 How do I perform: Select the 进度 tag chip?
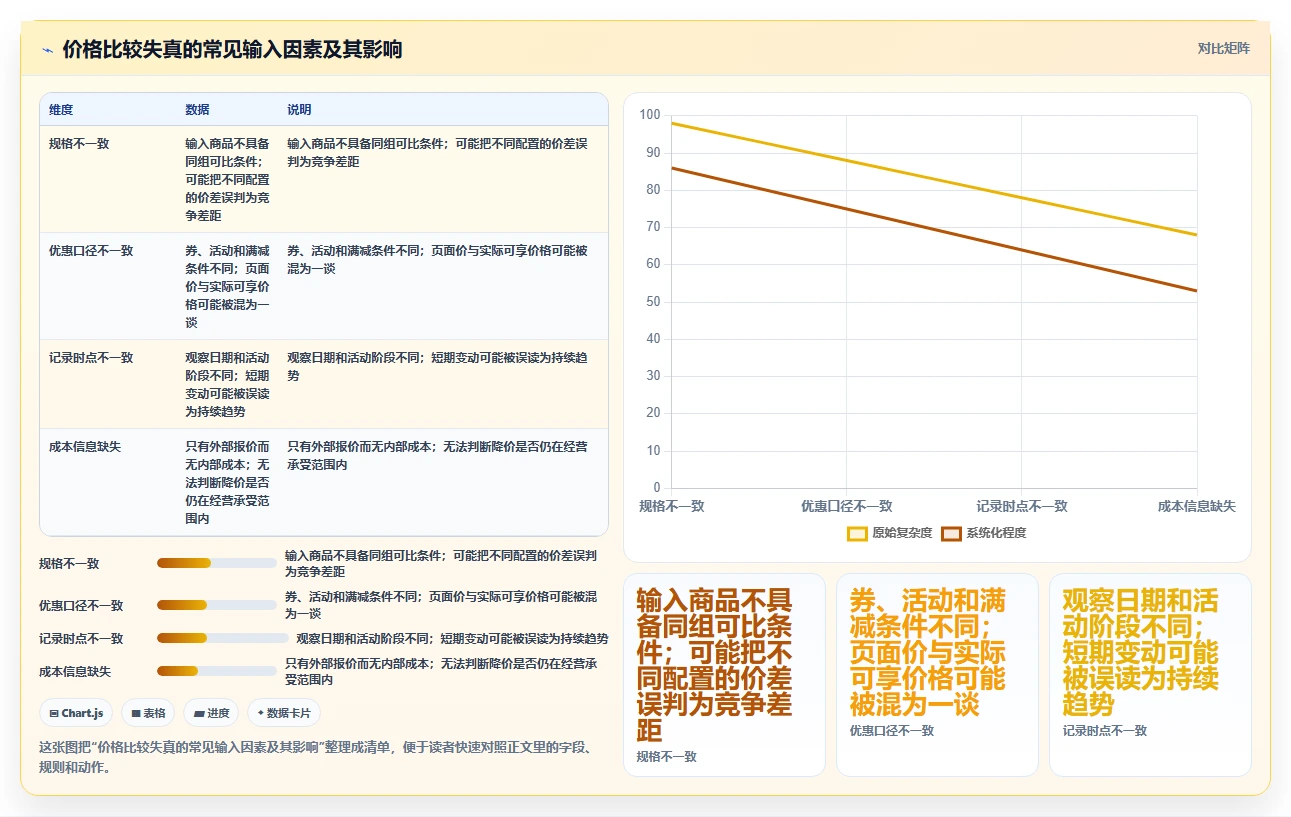pos(211,713)
